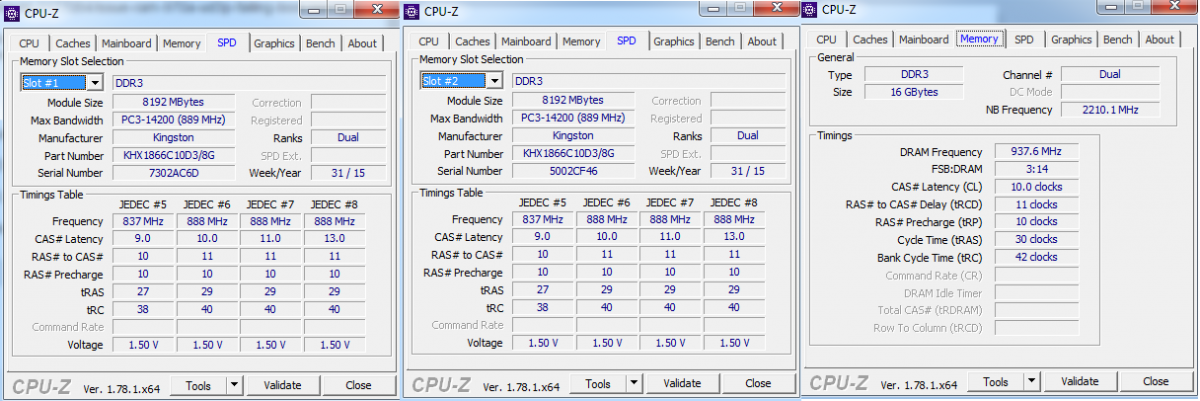
Task: Expand the Tools arrow in the Memory window
Action: 1031,381
